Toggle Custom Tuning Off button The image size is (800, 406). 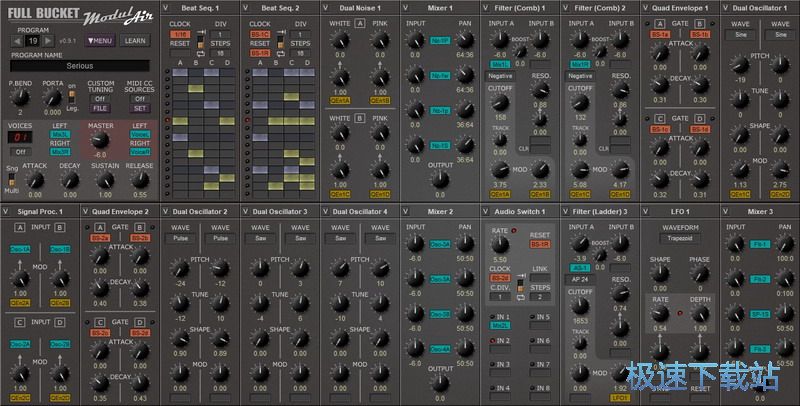click(x=100, y=99)
